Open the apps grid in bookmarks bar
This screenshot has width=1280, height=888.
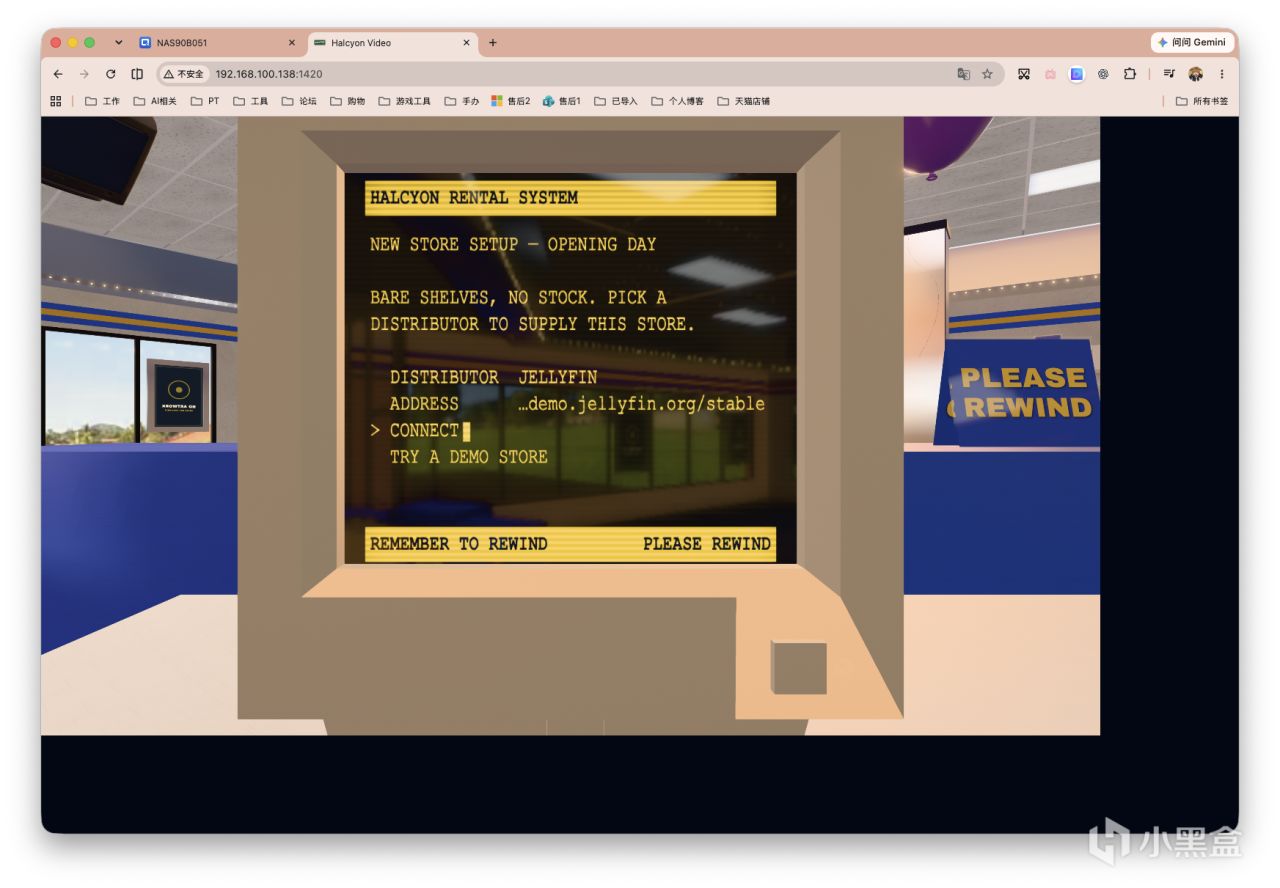[56, 101]
